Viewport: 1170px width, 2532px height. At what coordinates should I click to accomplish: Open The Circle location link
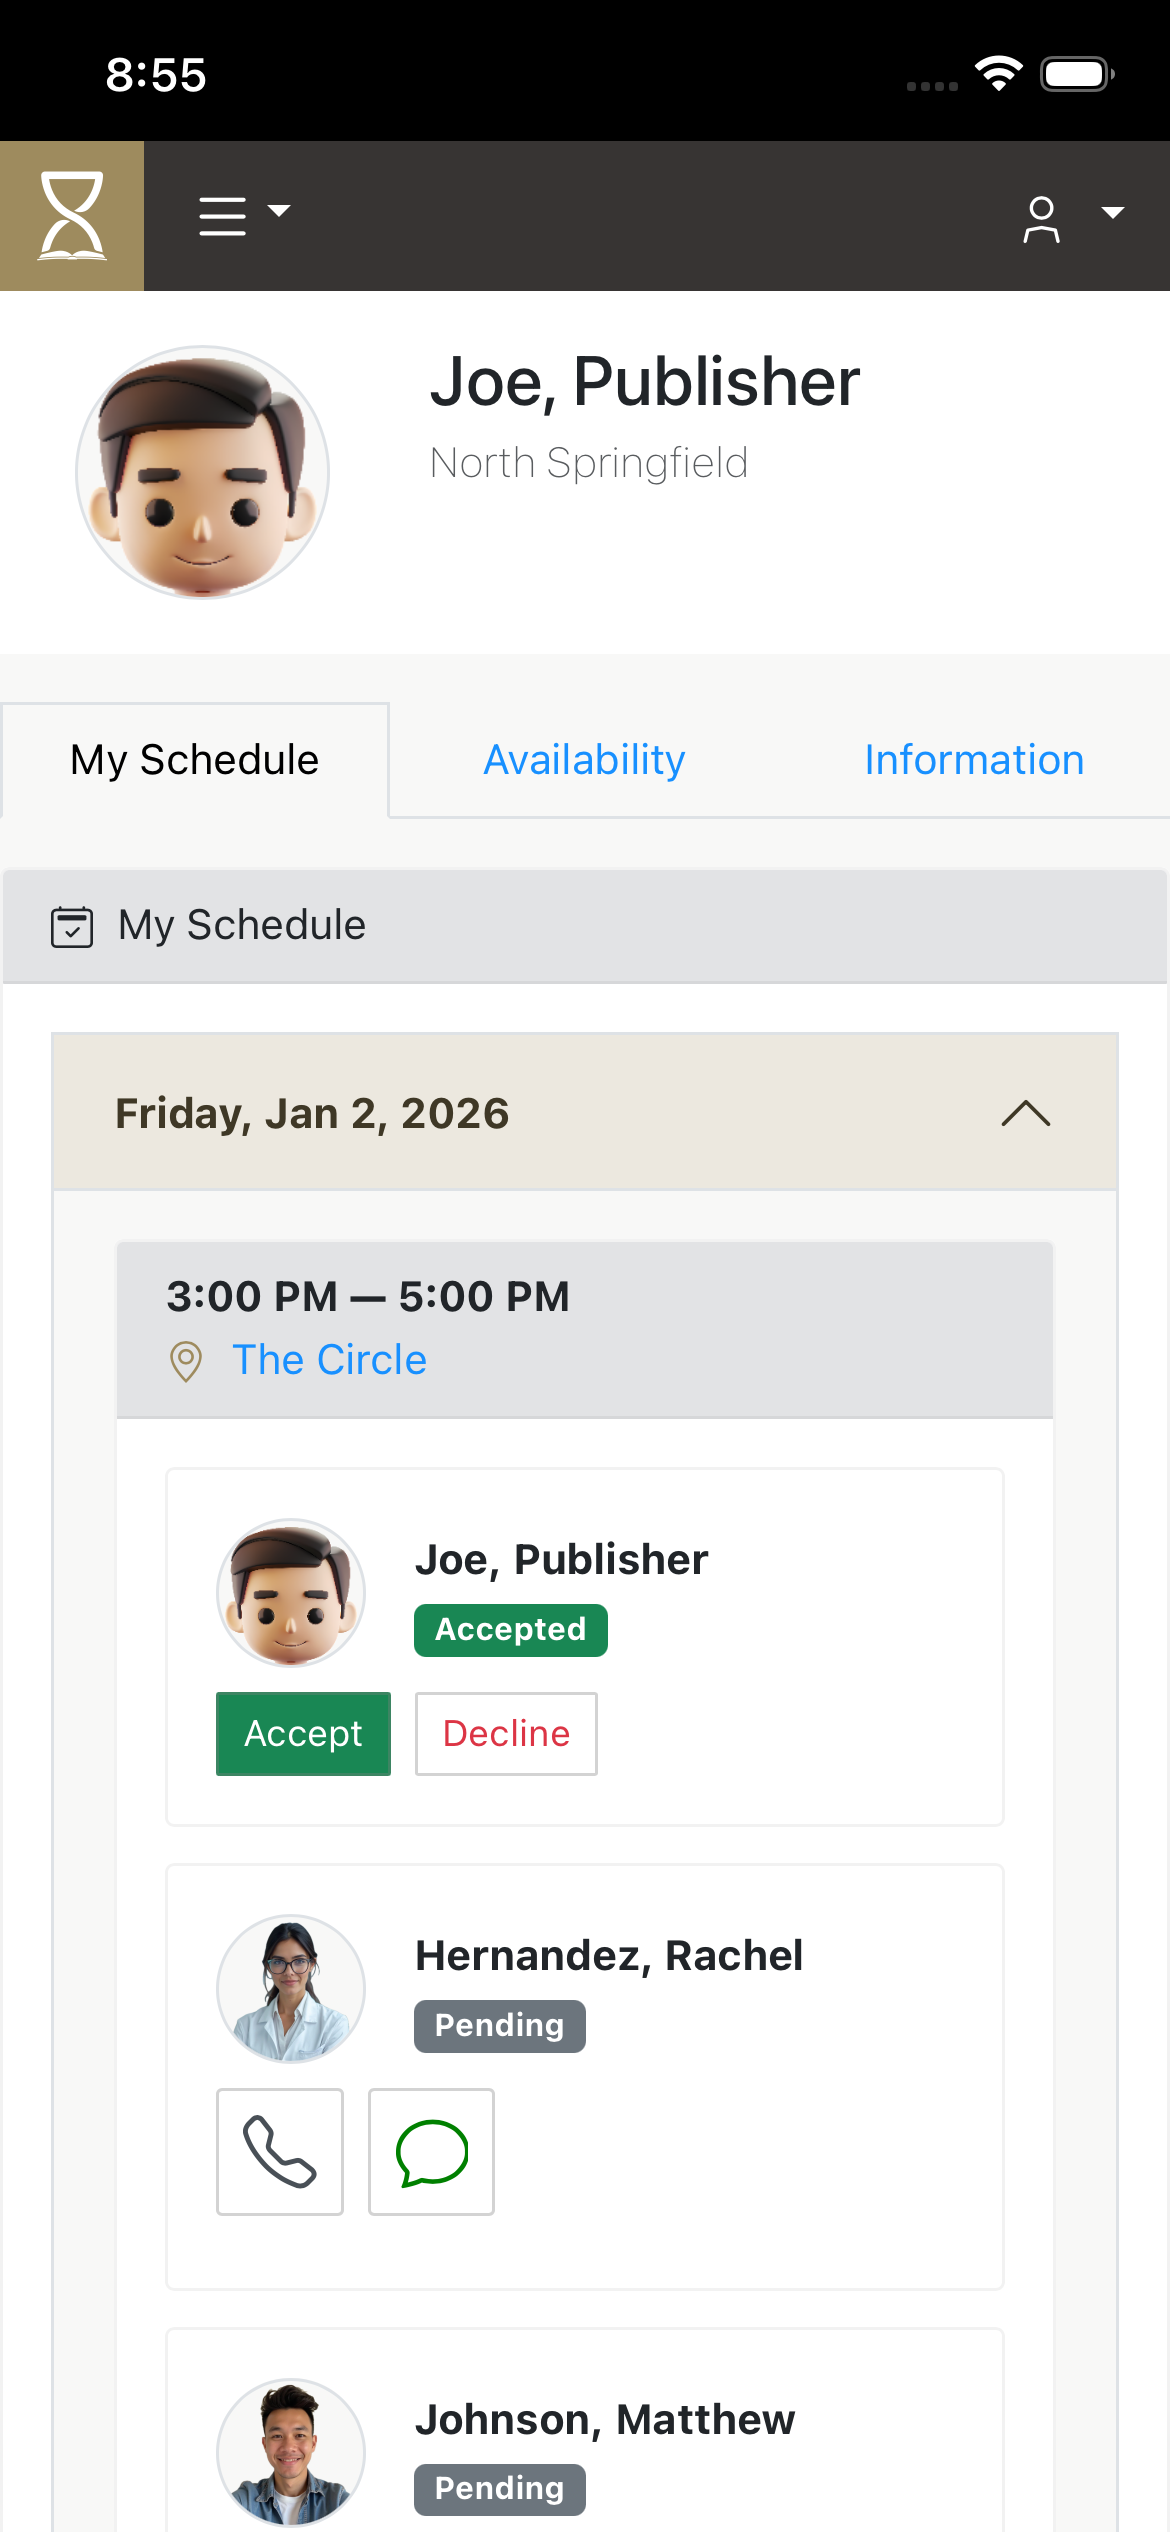click(x=329, y=1360)
